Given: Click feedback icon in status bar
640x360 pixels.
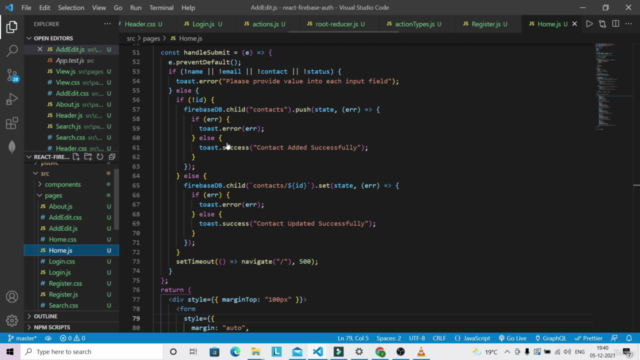Looking at the screenshot, I should [x=614, y=338].
